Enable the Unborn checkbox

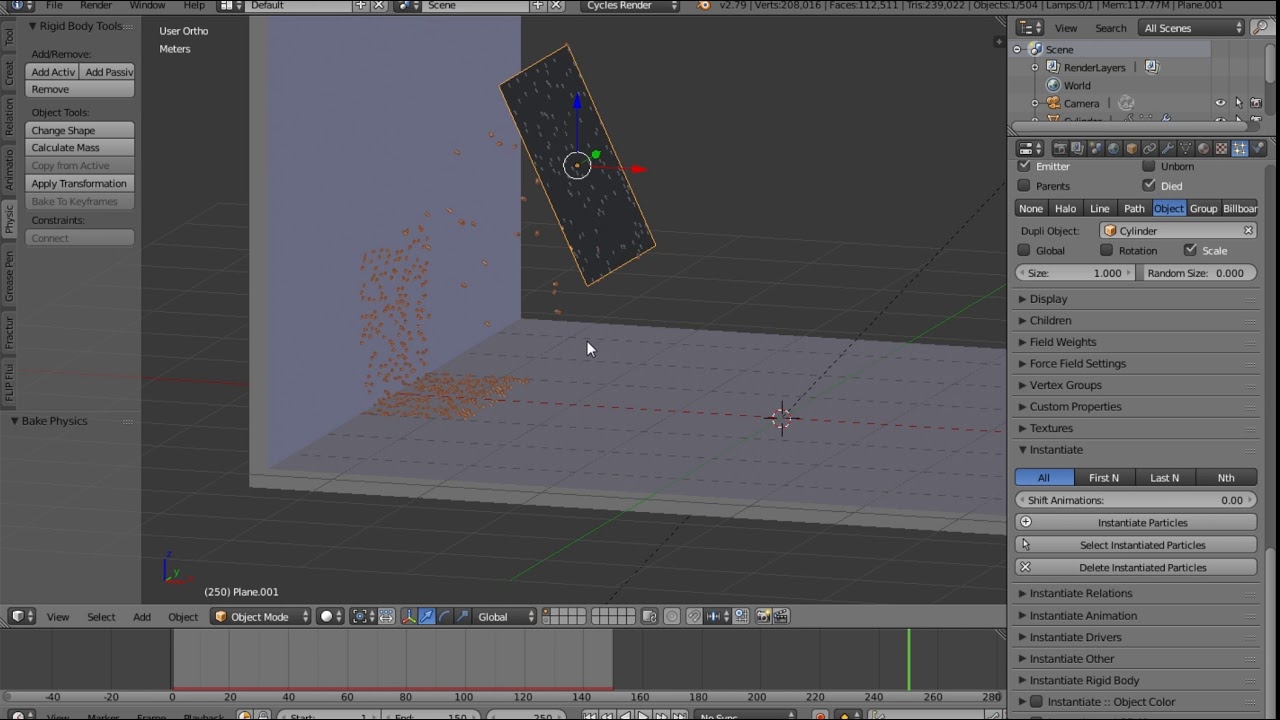(1149, 166)
